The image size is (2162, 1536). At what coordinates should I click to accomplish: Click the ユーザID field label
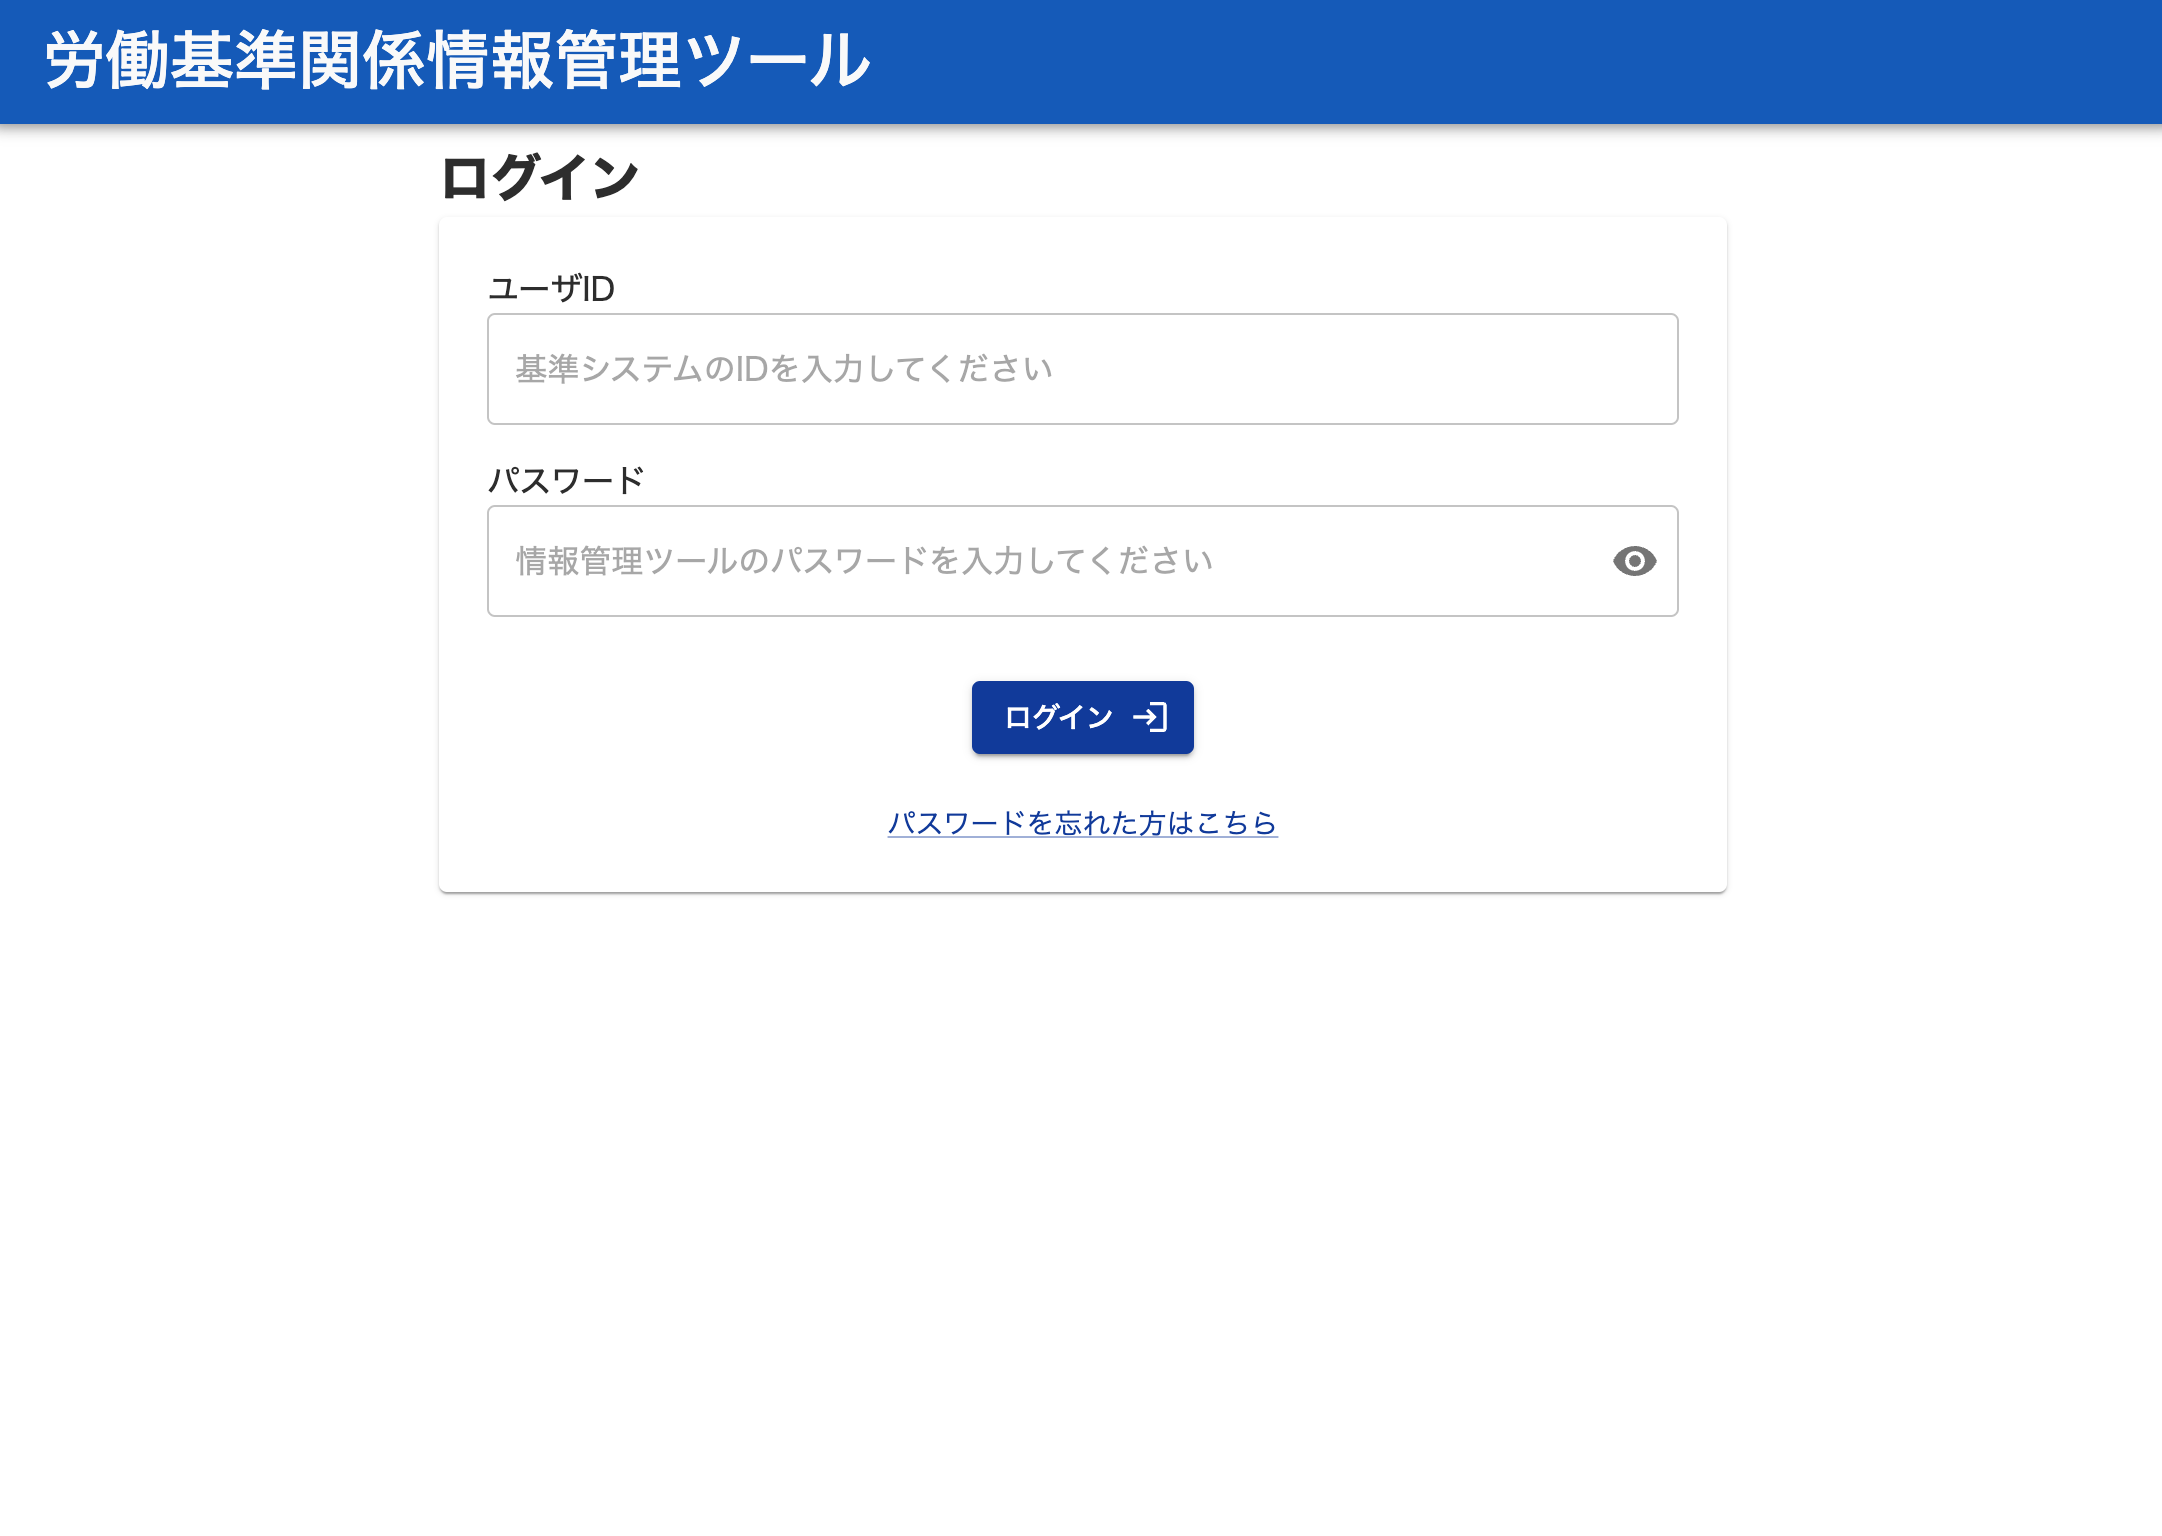[x=551, y=289]
